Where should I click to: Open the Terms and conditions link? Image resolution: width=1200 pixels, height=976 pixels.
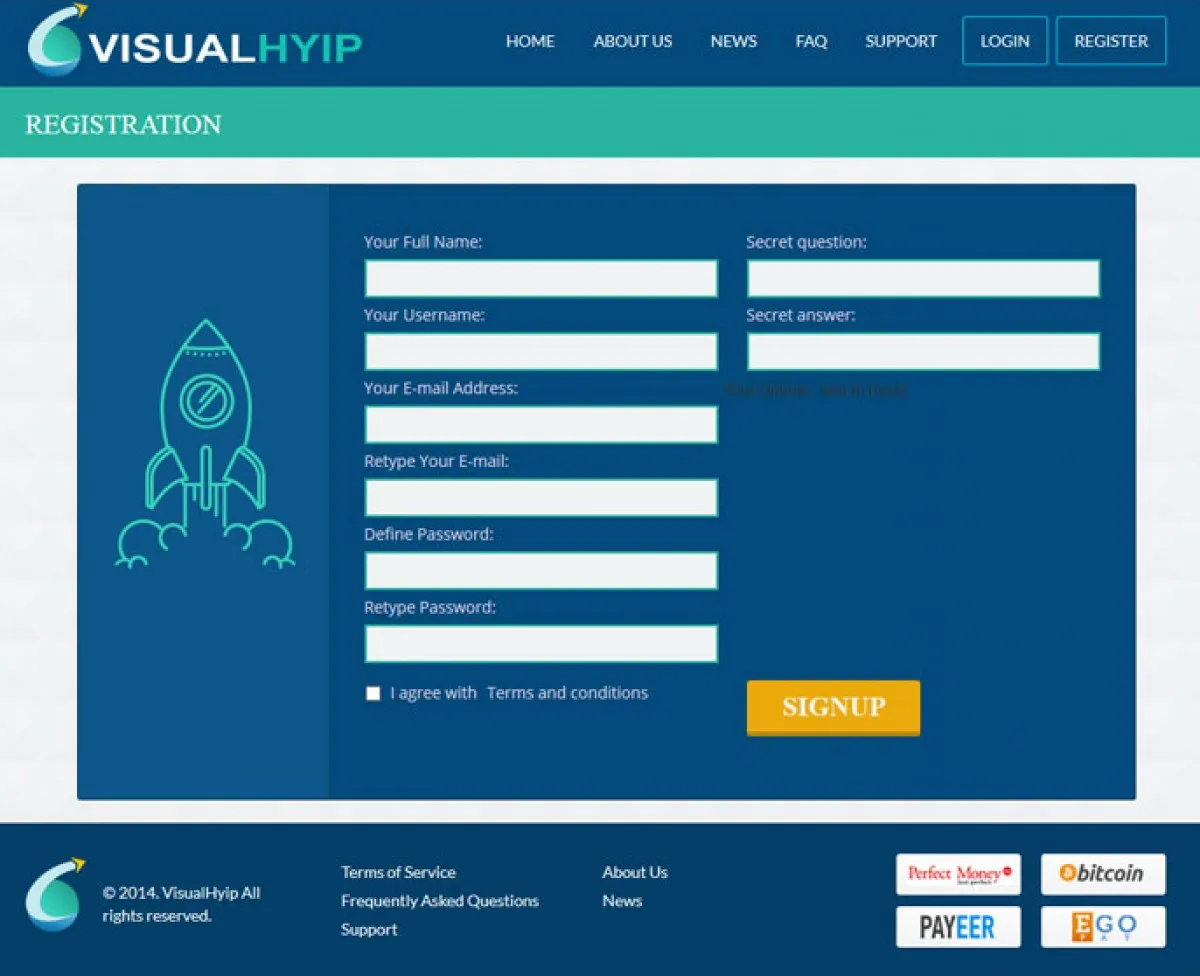pyautogui.click(x=567, y=693)
